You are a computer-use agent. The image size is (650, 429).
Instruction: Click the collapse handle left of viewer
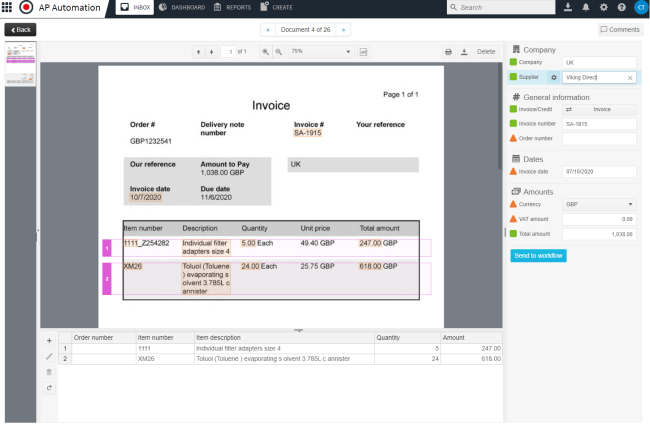click(x=38, y=230)
